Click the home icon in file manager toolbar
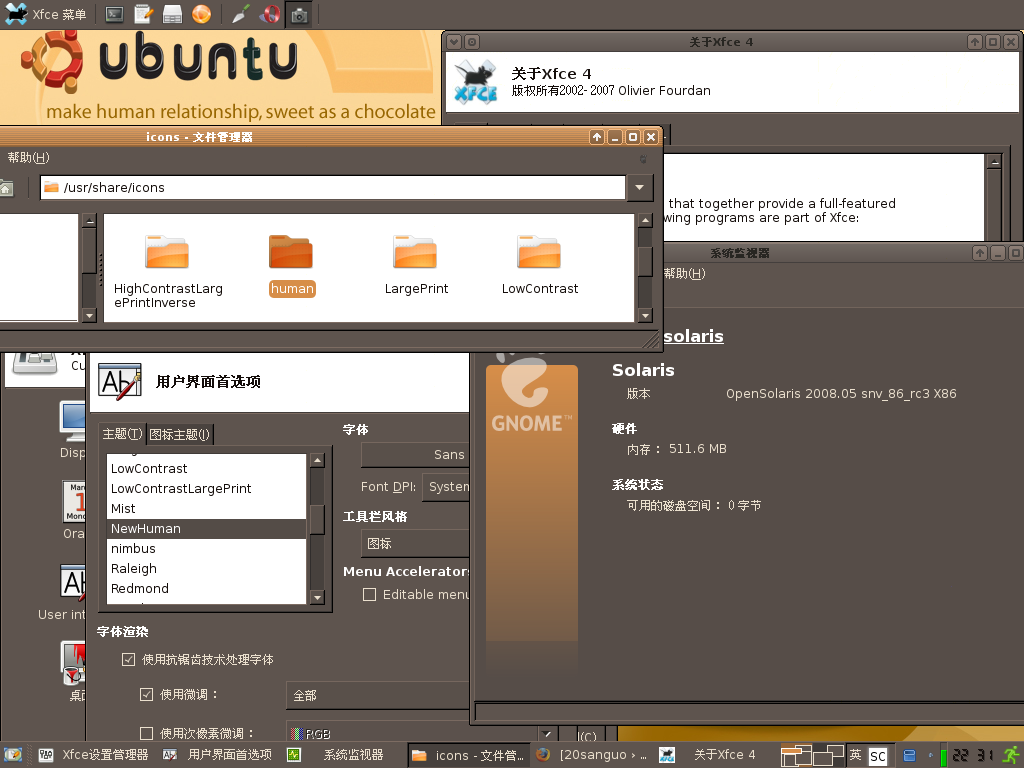1024x768 pixels. 6,188
